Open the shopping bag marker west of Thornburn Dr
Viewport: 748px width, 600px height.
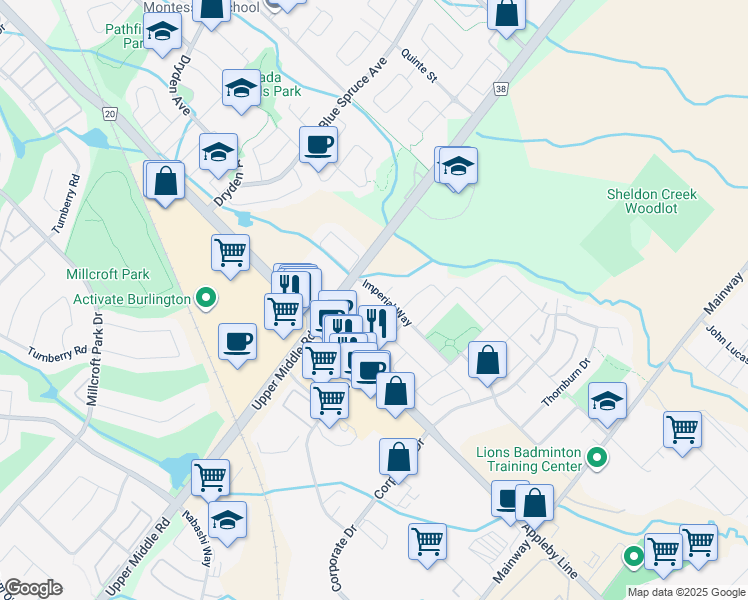coord(487,360)
